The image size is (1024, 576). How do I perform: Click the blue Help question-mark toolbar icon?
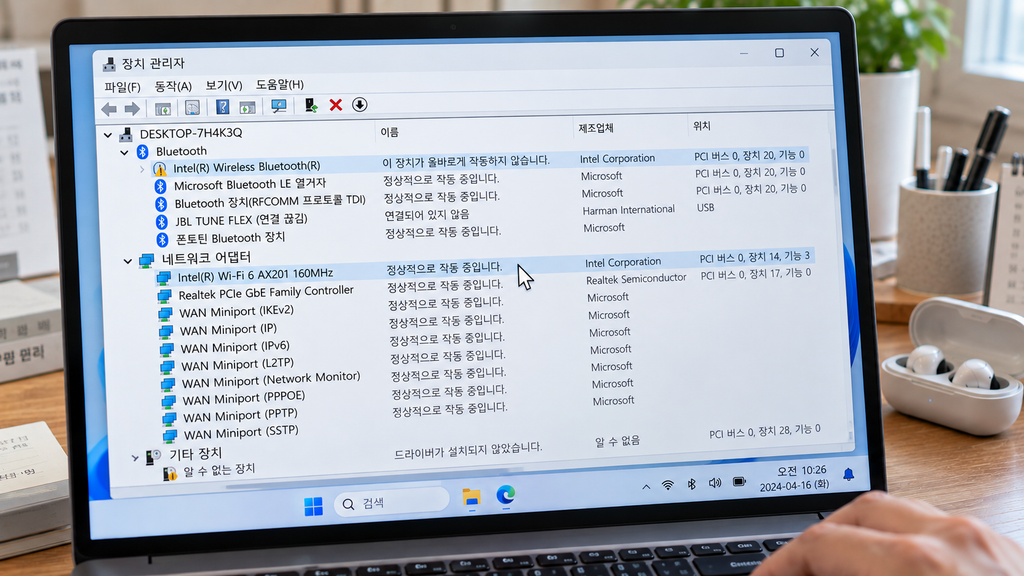pyautogui.click(x=223, y=106)
